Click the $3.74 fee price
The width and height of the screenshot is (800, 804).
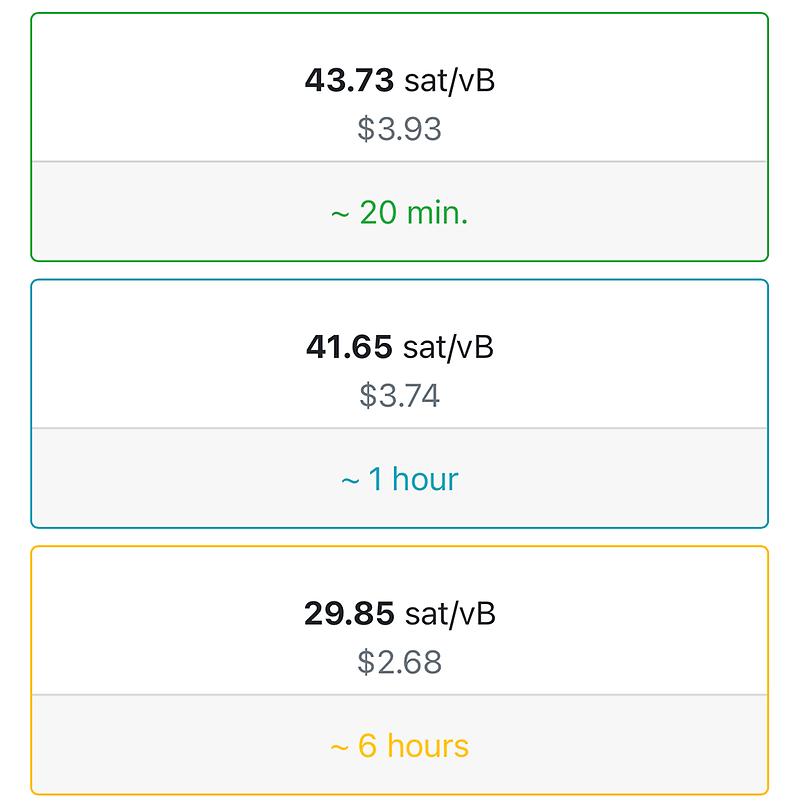(399, 396)
